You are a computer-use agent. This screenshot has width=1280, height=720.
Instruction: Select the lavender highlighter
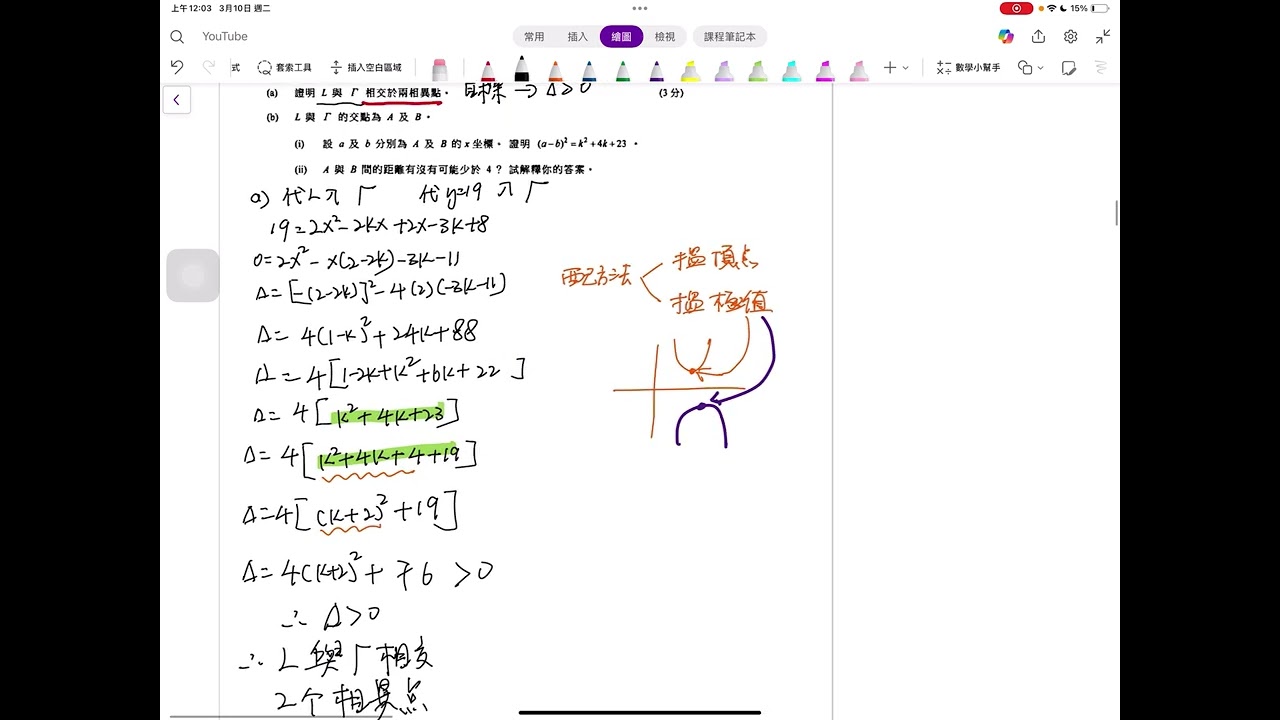coord(724,70)
